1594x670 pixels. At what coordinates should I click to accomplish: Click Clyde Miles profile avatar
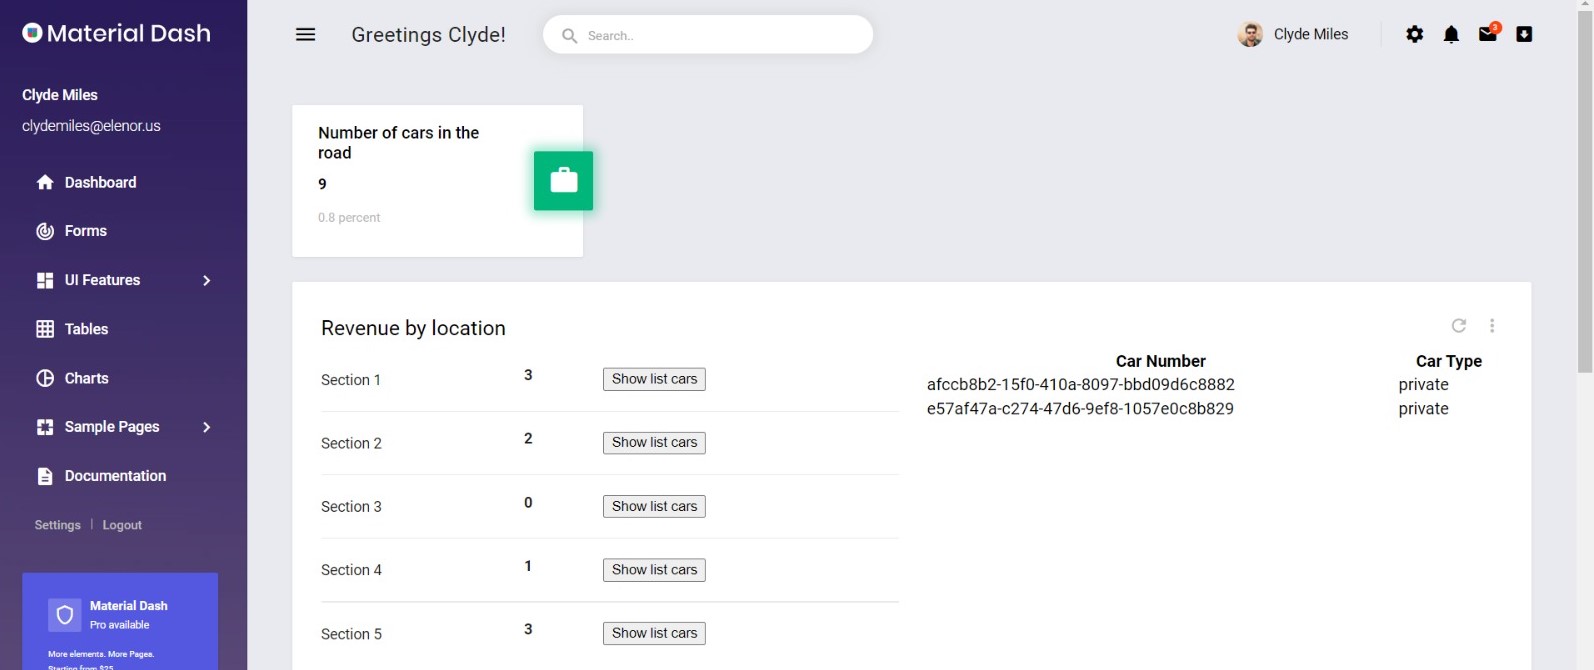(1250, 34)
